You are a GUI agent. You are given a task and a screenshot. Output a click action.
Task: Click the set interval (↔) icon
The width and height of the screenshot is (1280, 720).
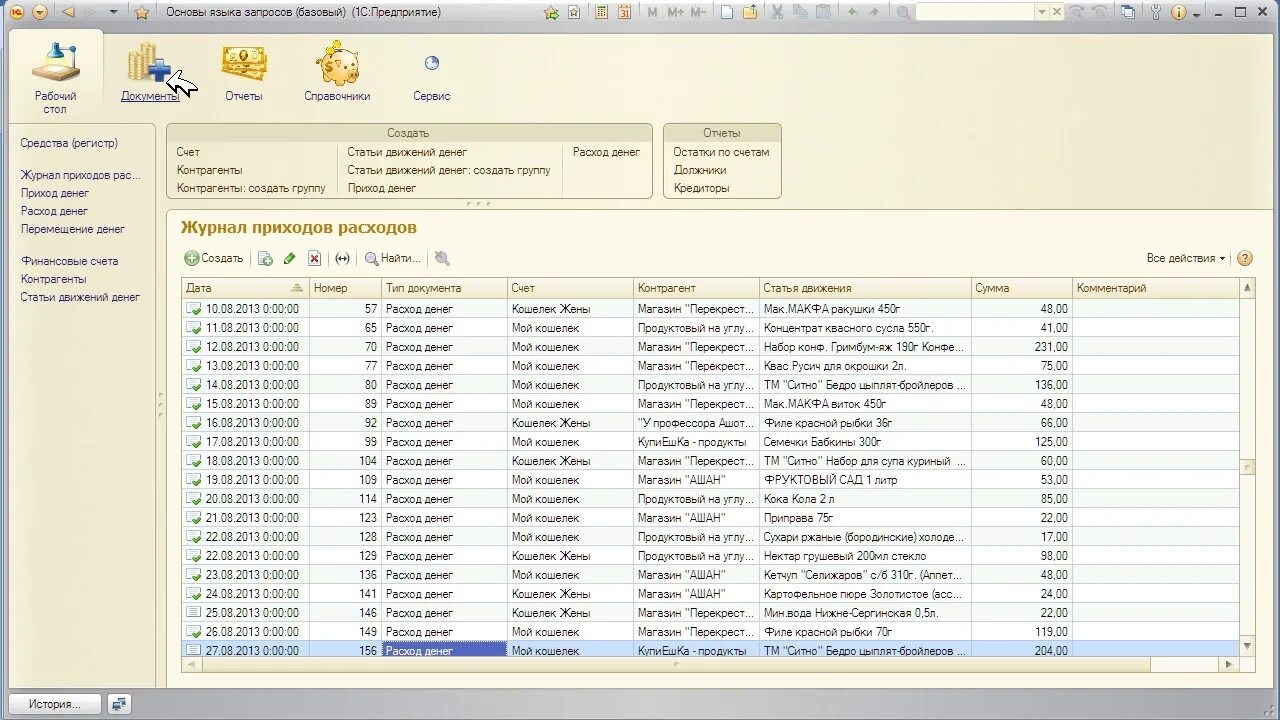(342, 258)
